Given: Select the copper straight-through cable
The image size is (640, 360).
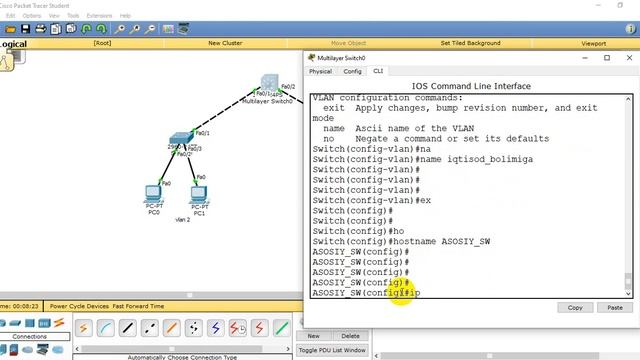Looking at the screenshot, I should coord(128,328).
